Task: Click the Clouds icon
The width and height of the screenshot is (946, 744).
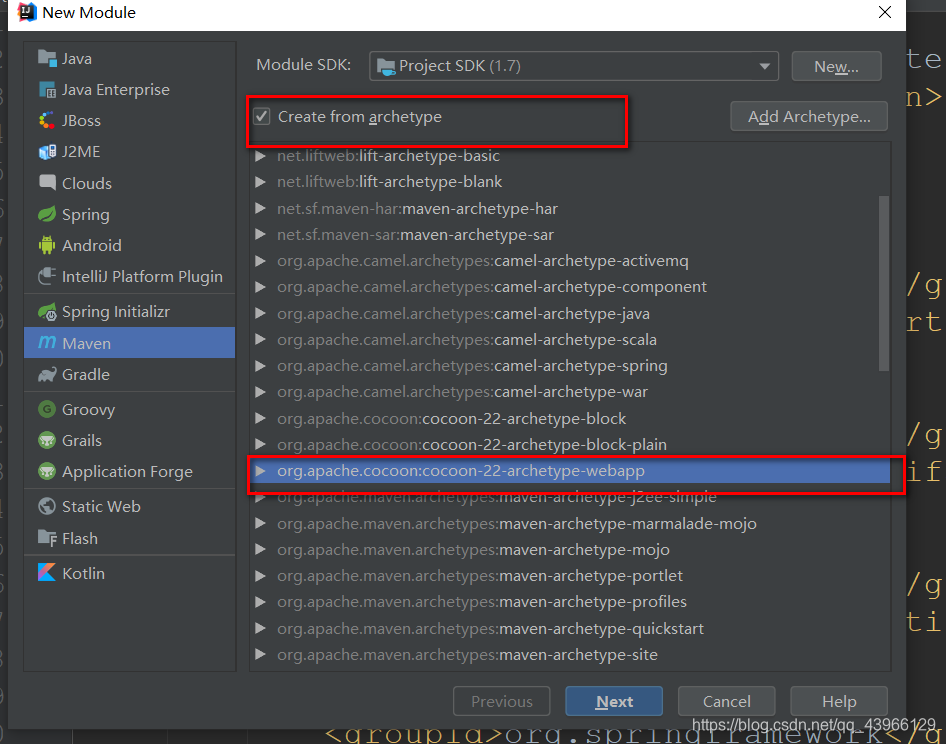Action: (47, 183)
